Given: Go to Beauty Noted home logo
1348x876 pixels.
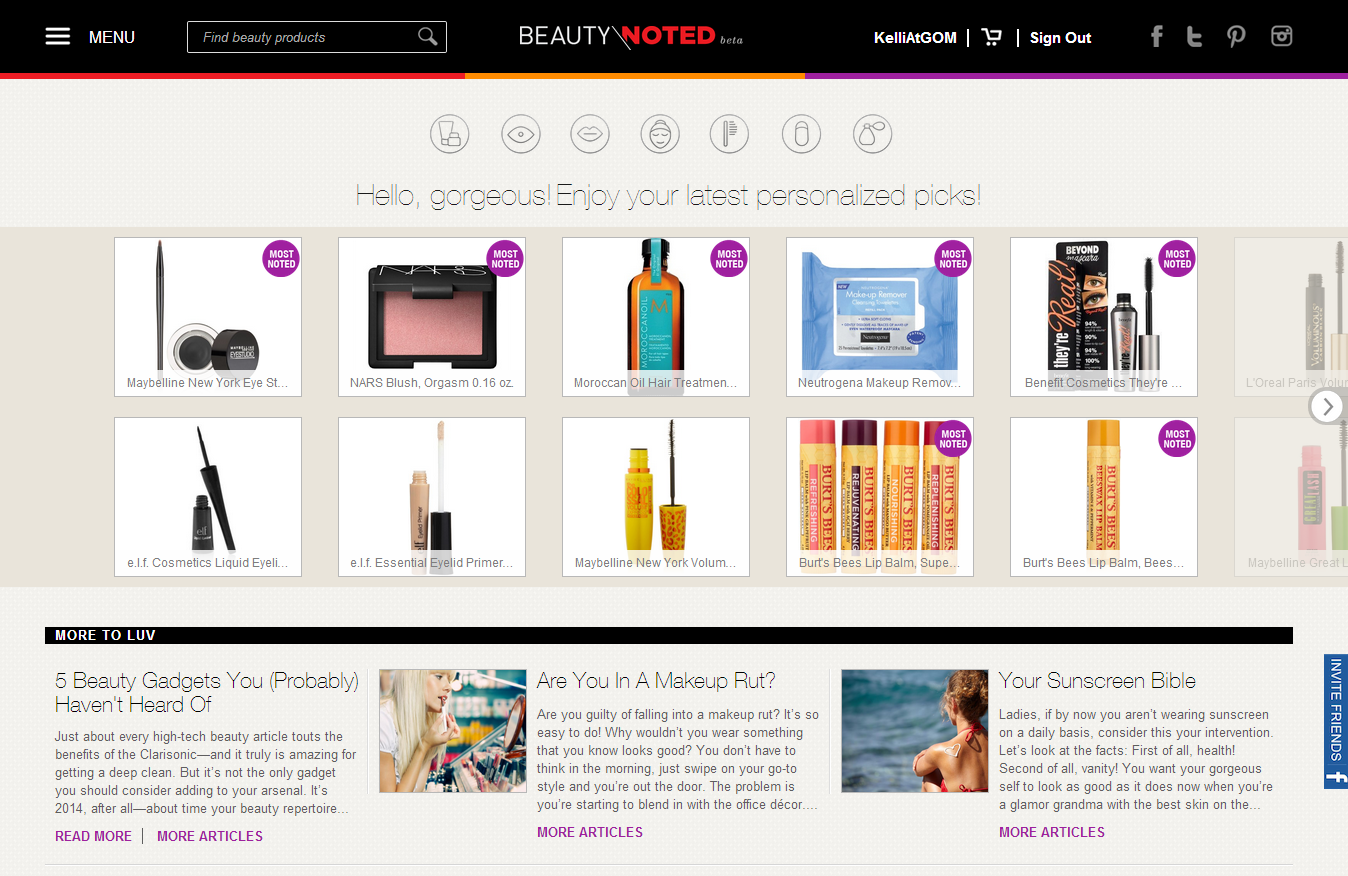Looking at the screenshot, I should [631, 37].
